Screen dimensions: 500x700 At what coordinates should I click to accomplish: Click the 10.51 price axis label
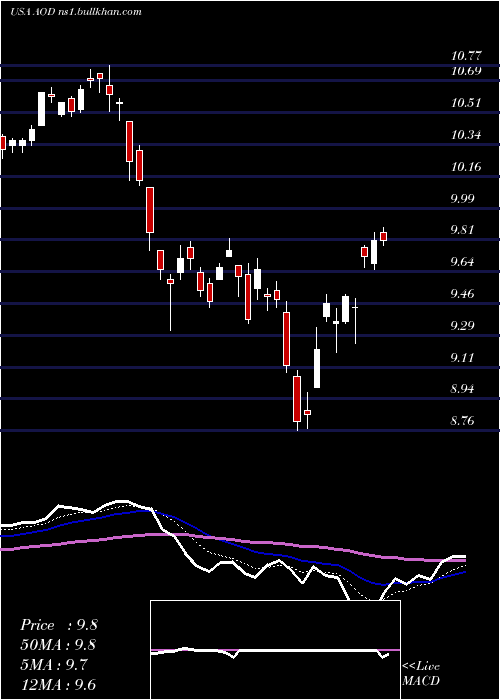466,103
